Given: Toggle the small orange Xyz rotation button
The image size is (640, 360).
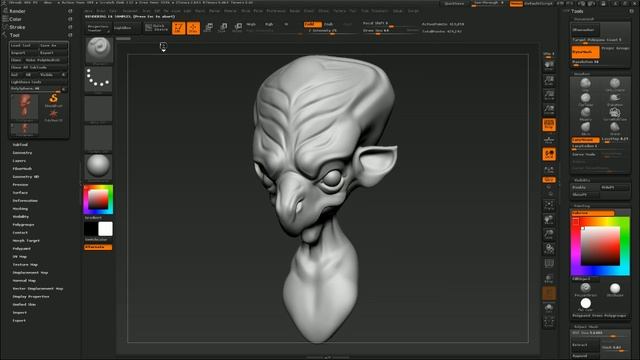Looking at the screenshot, I should 549,180.
